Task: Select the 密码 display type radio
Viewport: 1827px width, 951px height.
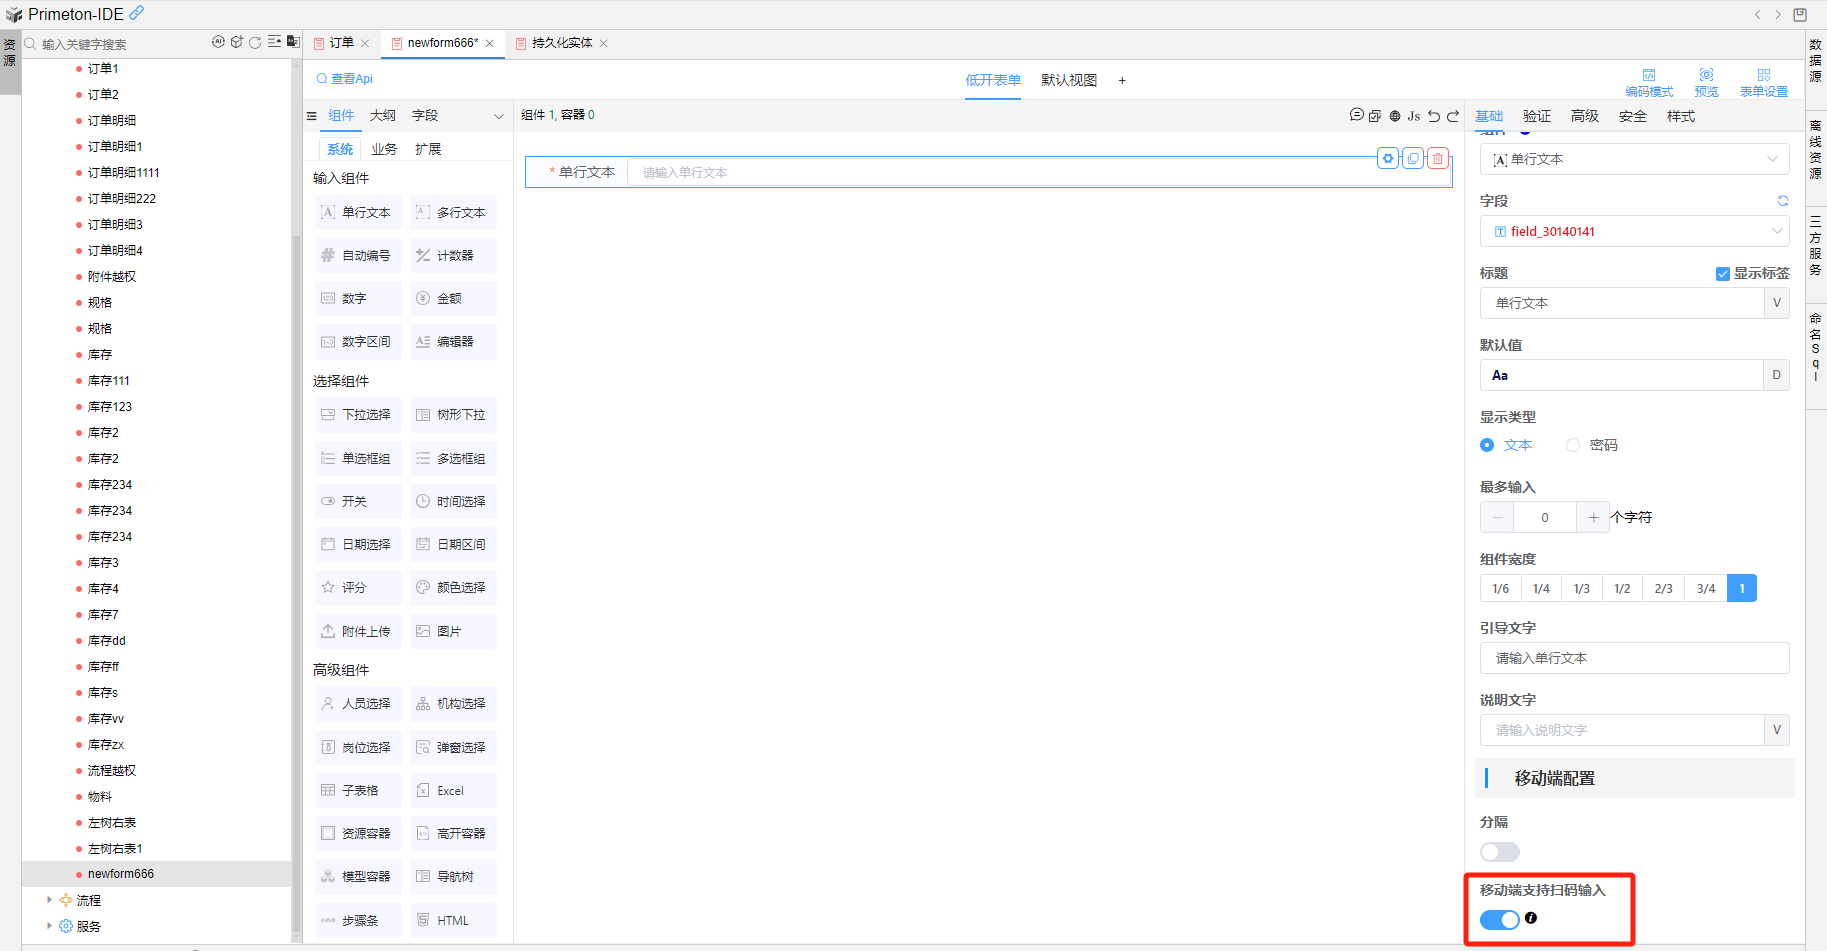Action: 1573,445
